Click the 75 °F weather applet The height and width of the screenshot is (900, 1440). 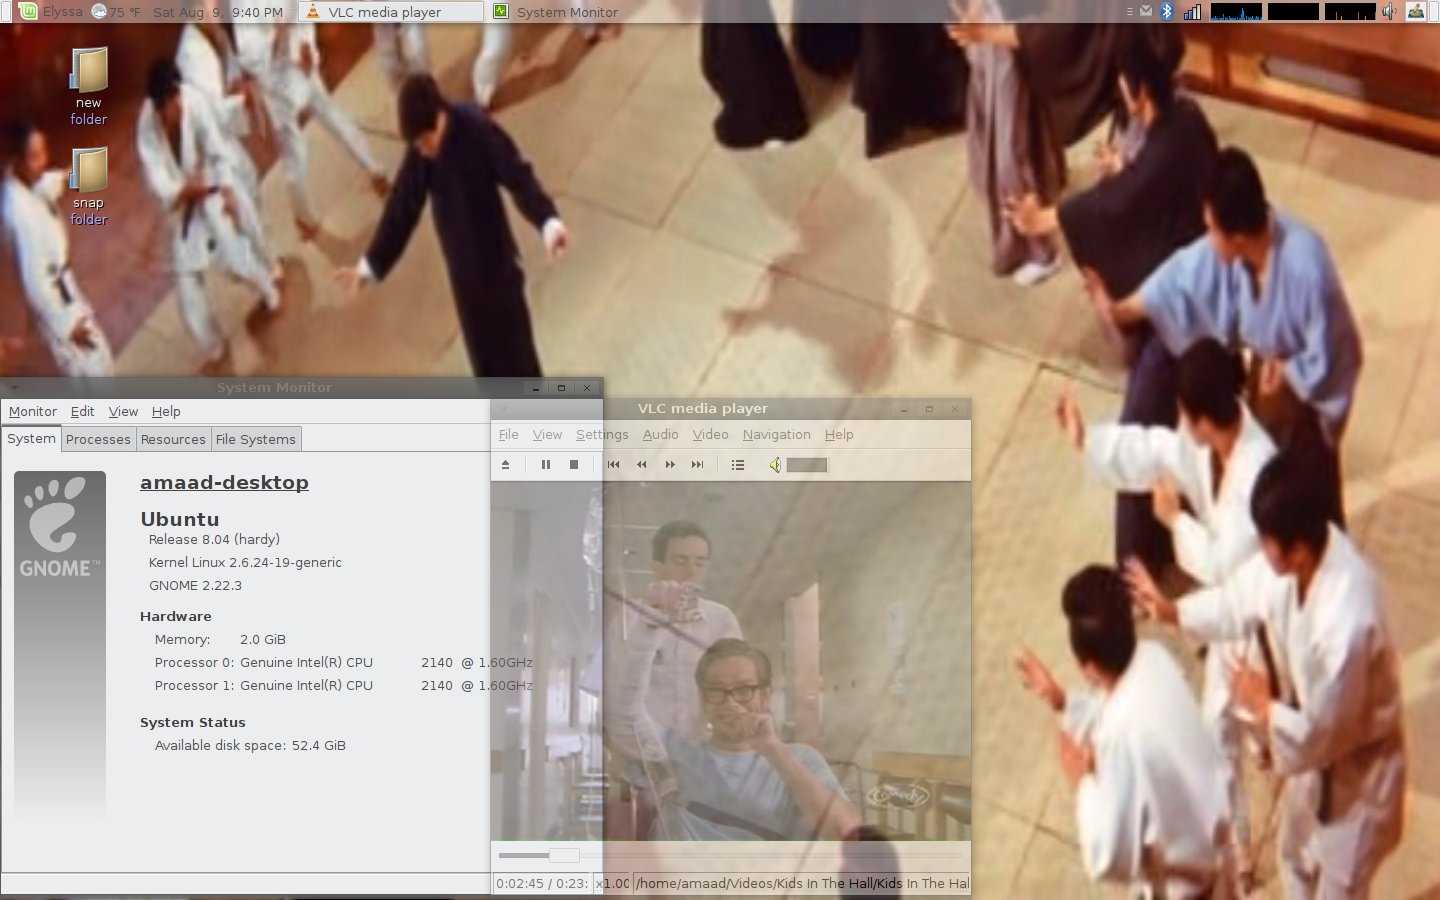click(116, 12)
